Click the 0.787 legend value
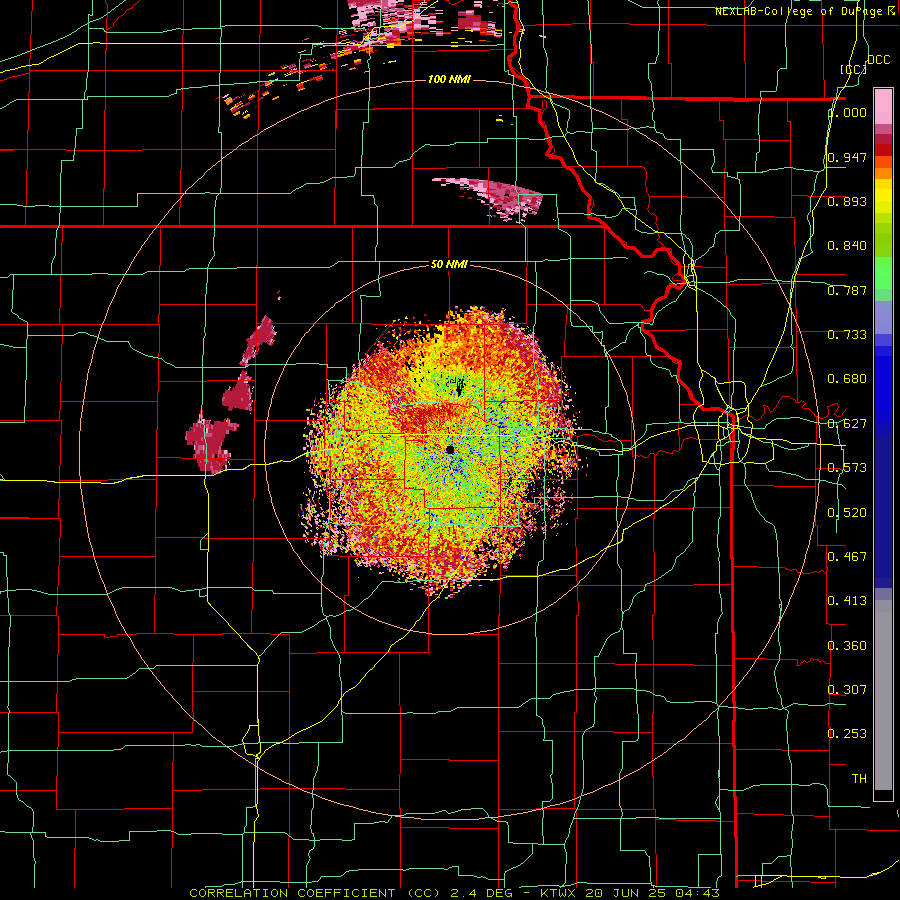 [847, 290]
